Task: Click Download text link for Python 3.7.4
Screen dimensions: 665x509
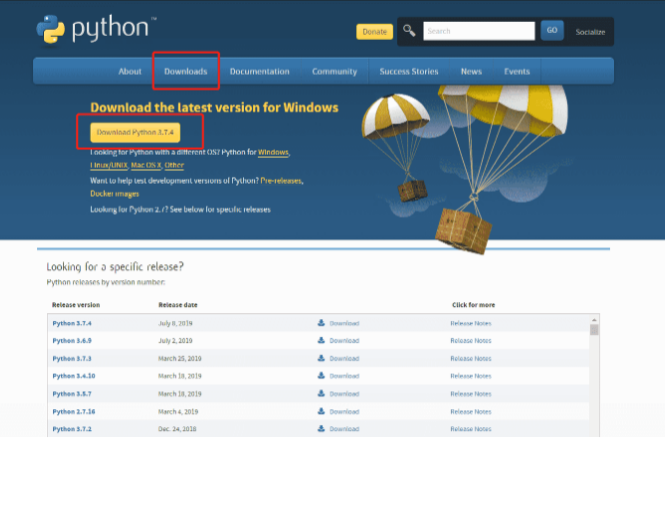Action: (344, 323)
